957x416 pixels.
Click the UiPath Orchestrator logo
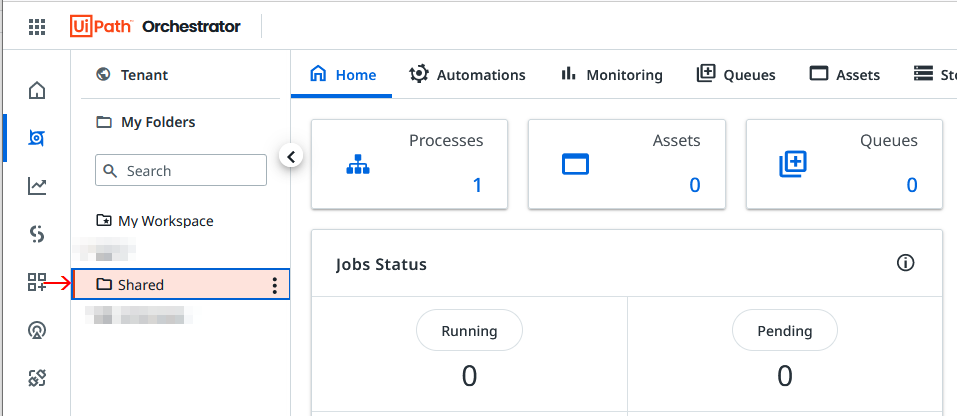155,27
